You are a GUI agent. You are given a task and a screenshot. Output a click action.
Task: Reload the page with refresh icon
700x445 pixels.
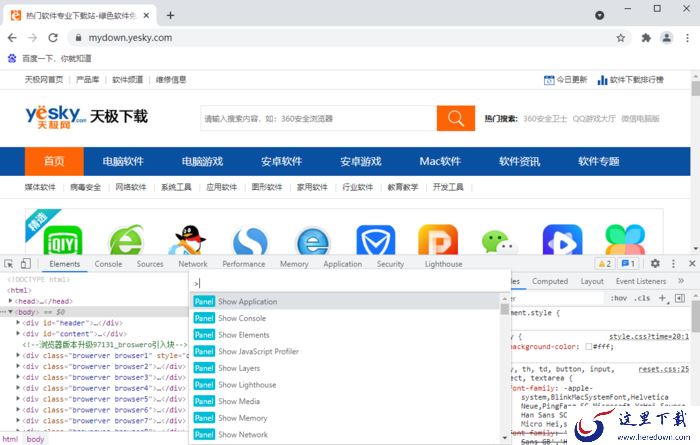coord(53,38)
